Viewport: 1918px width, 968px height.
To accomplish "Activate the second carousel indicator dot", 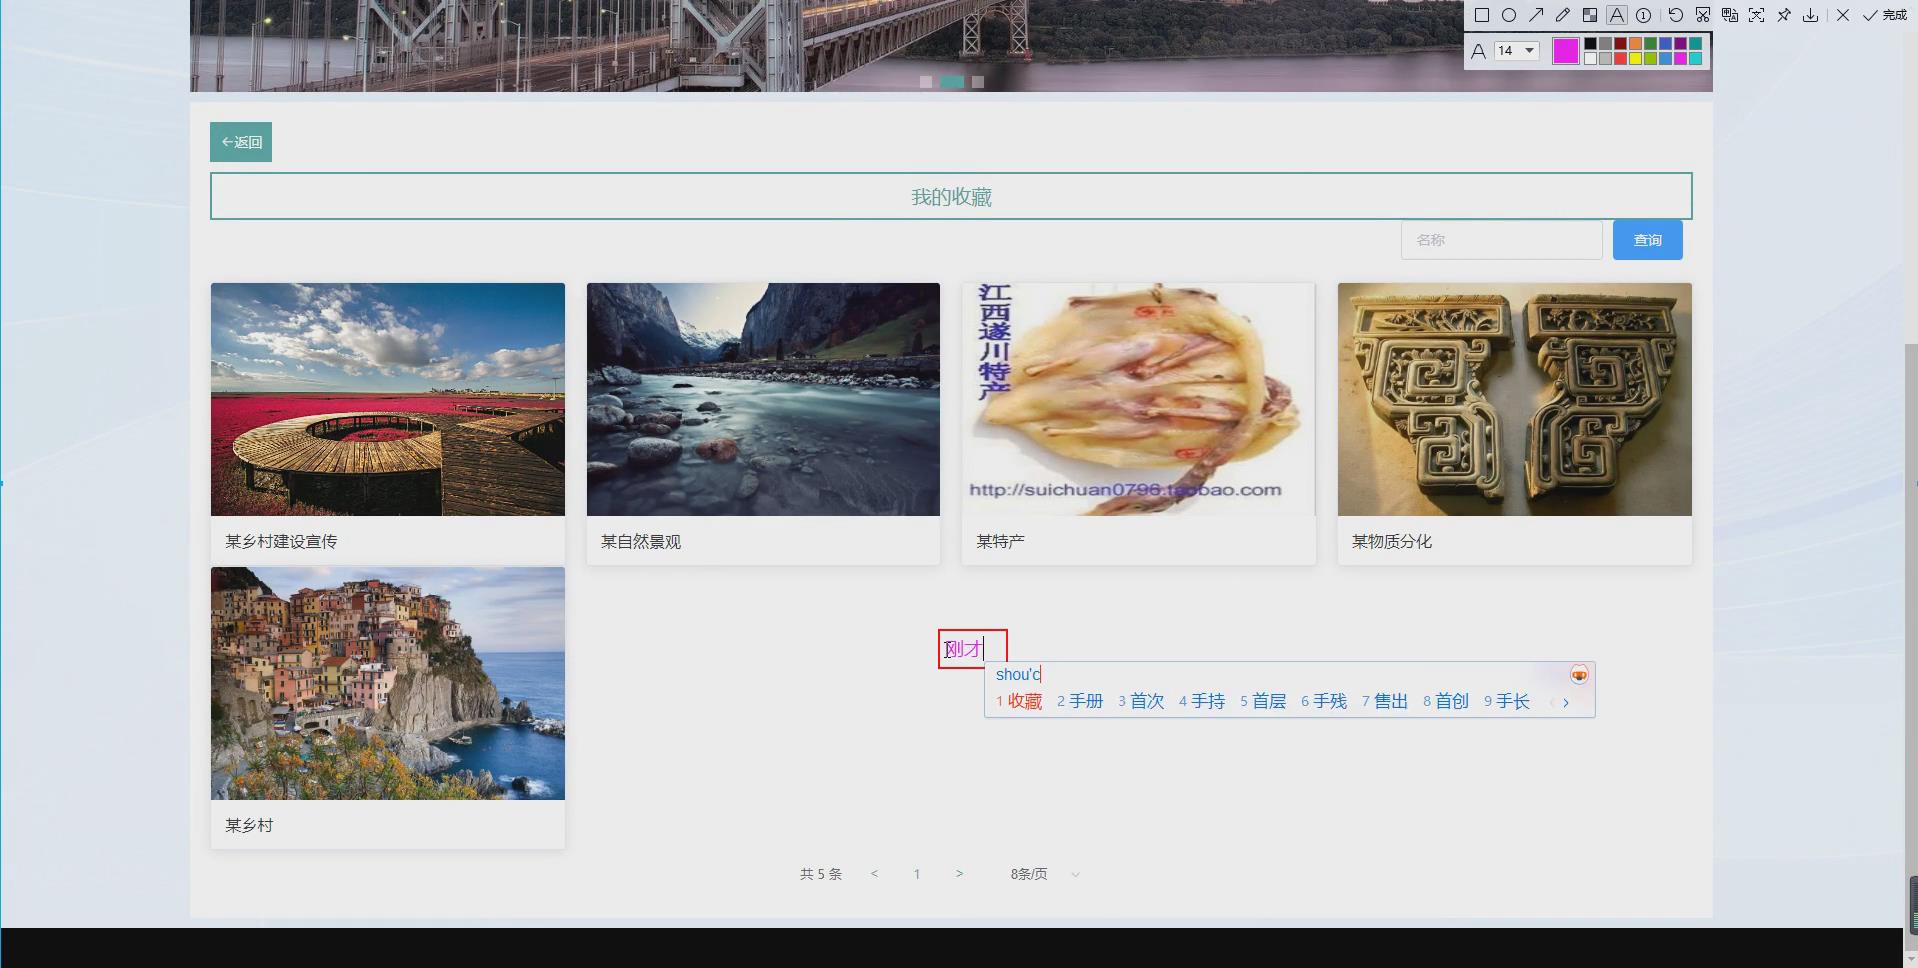I will click(x=952, y=81).
